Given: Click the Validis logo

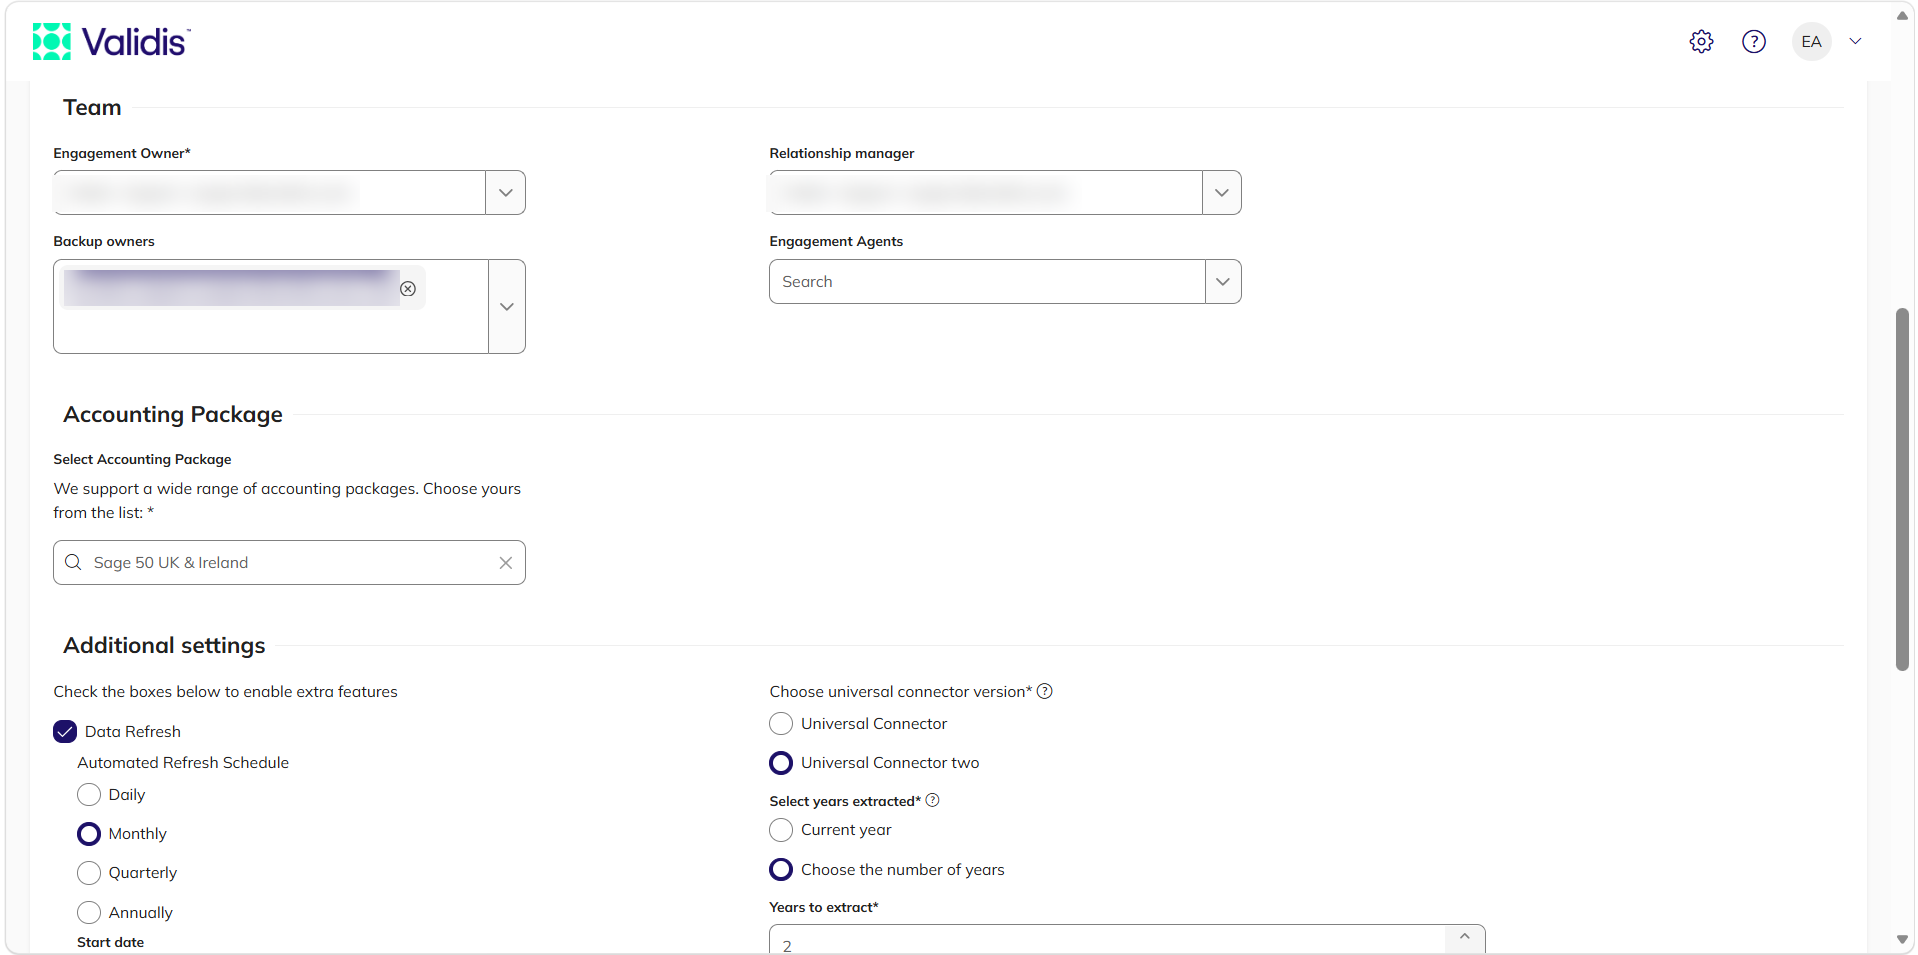Looking at the screenshot, I should pyautogui.click(x=111, y=42).
